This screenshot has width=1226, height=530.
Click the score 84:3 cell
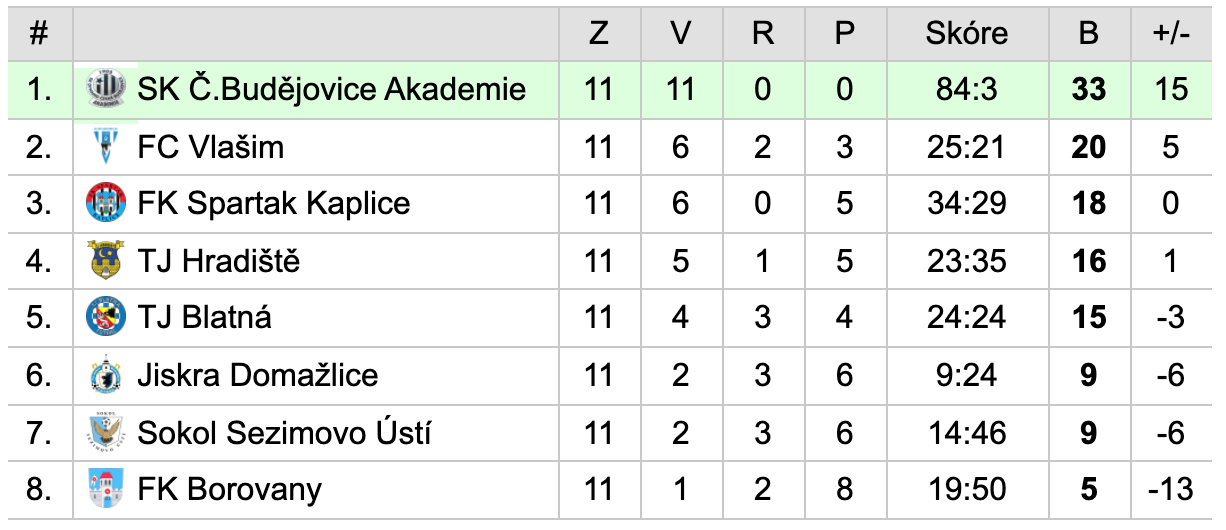966,90
